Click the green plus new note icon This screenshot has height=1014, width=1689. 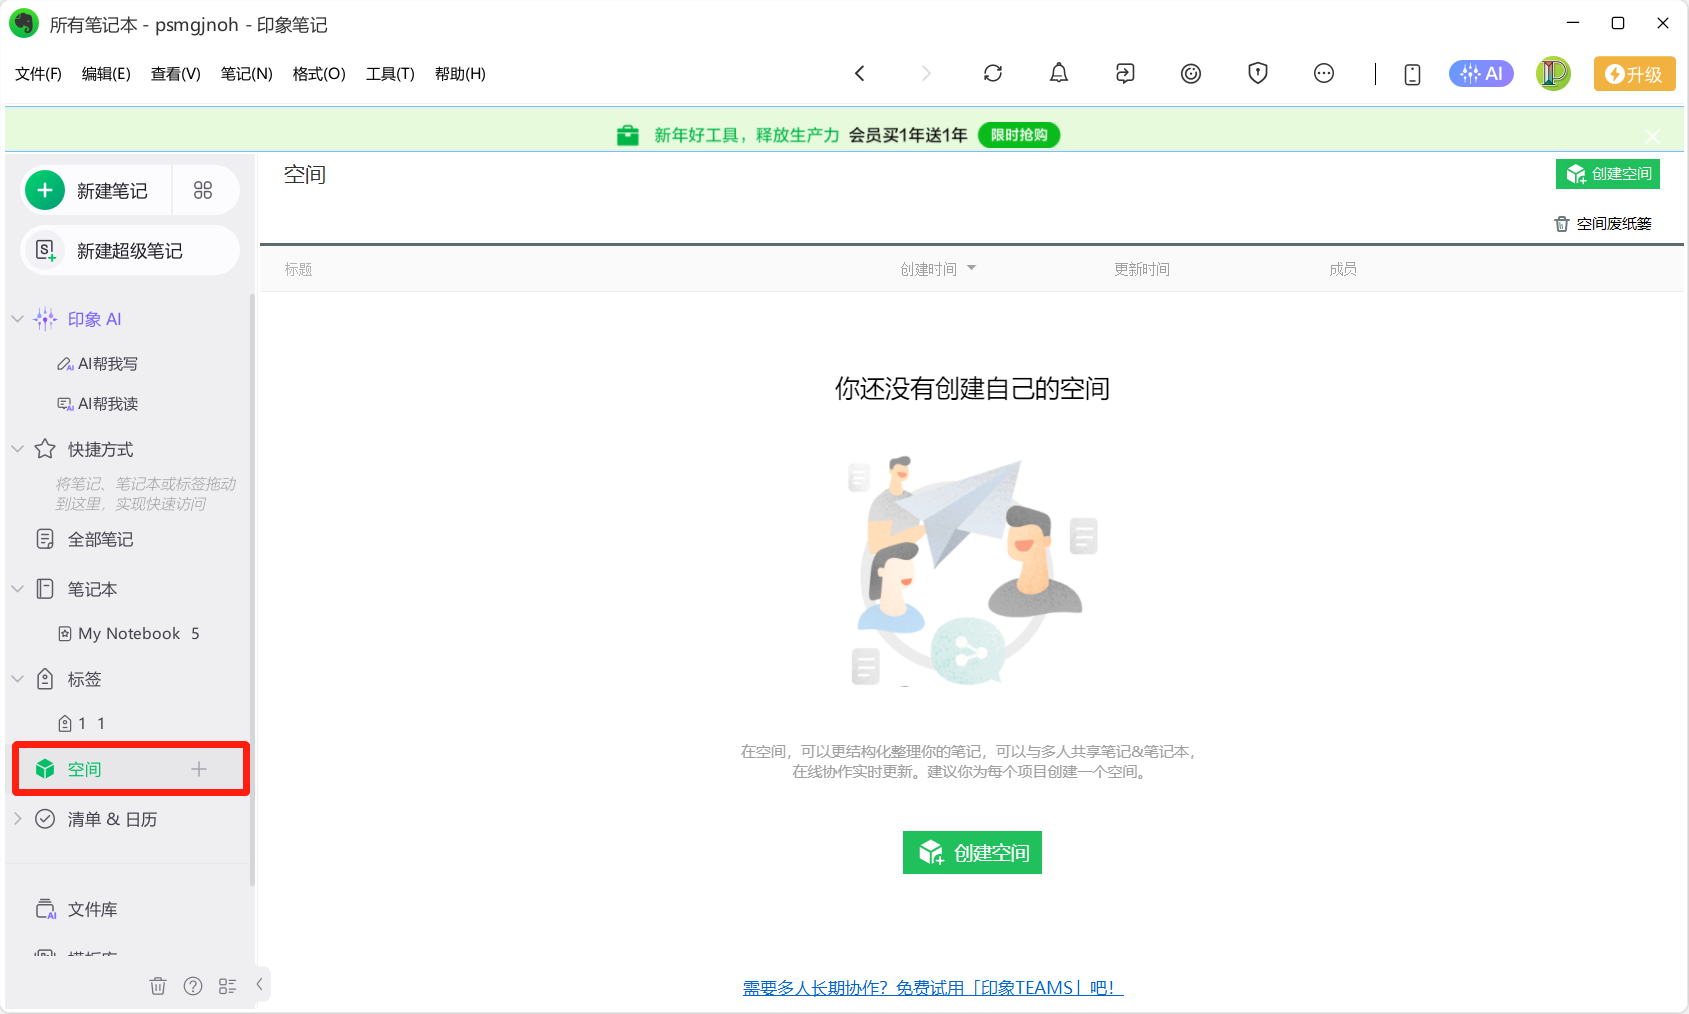click(45, 190)
